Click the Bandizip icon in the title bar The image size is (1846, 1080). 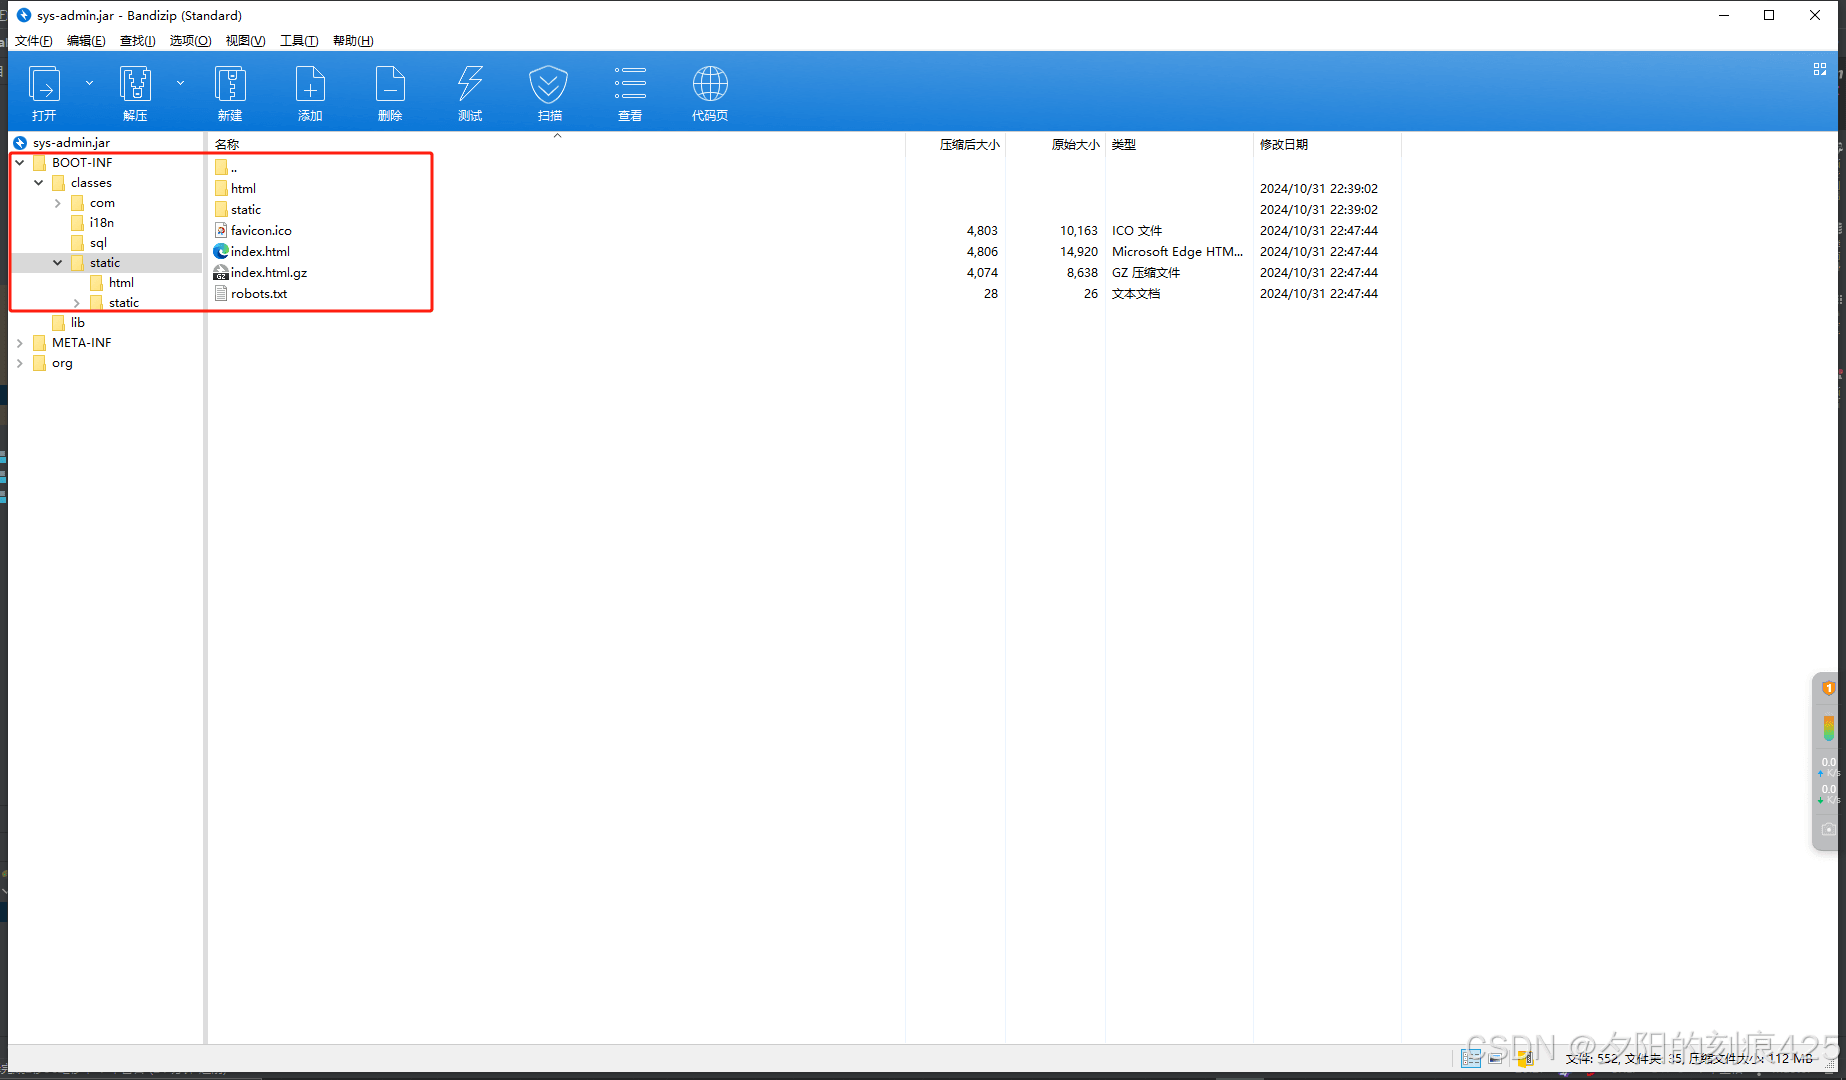(24, 15)
